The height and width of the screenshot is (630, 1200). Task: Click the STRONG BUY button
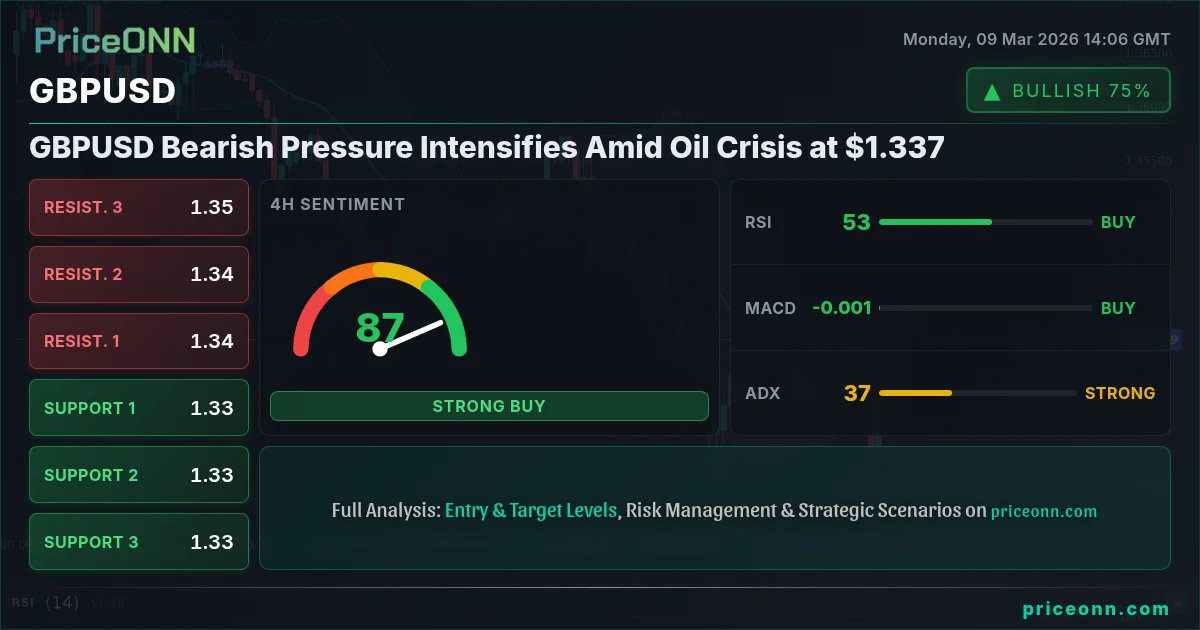tap(489, 406)
